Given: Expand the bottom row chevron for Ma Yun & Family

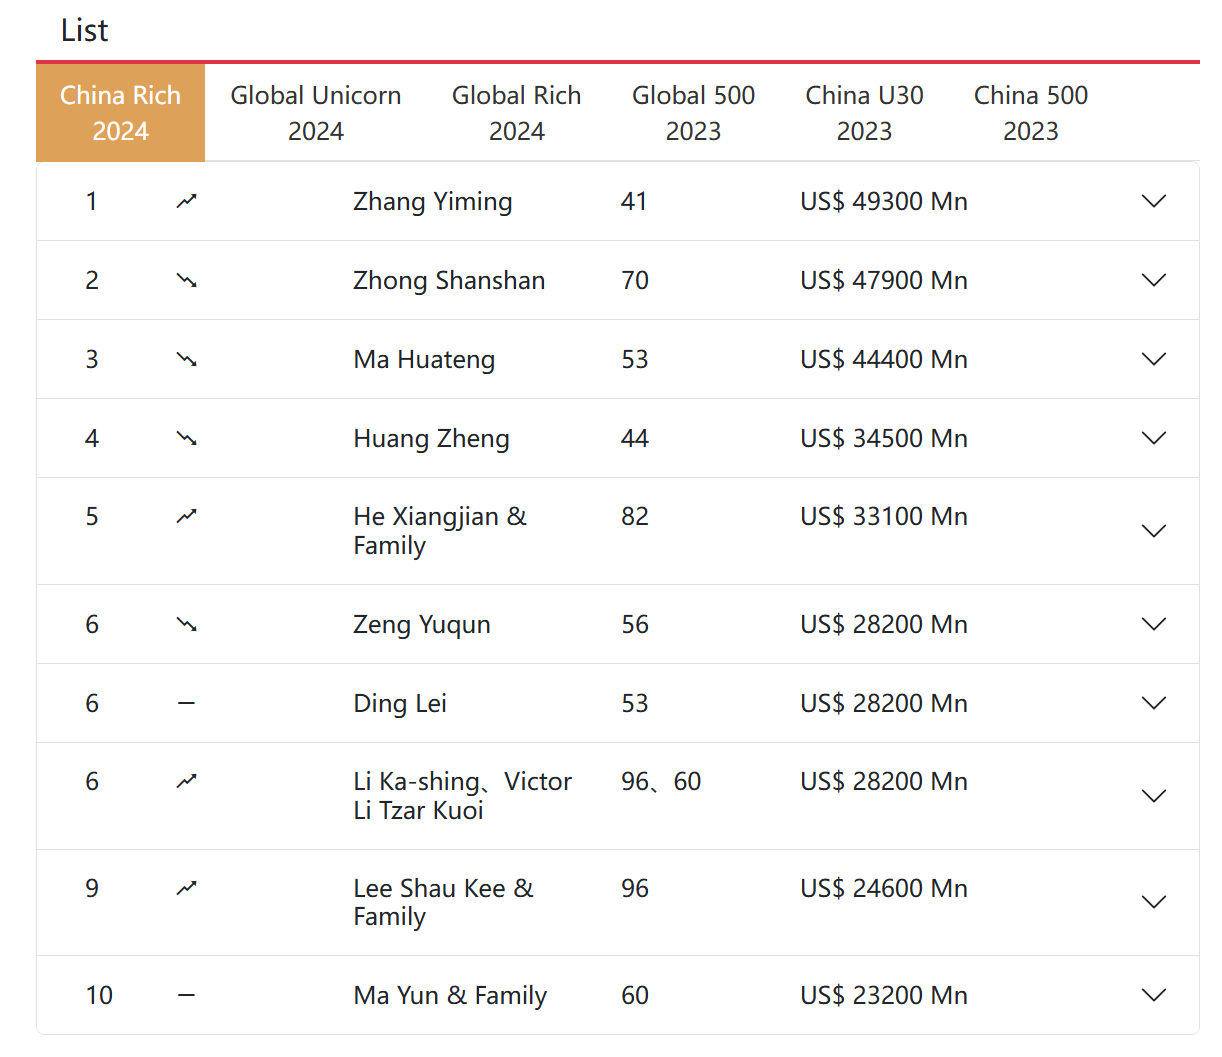Looking at the screenshot, I should (x=1153, y=995).
